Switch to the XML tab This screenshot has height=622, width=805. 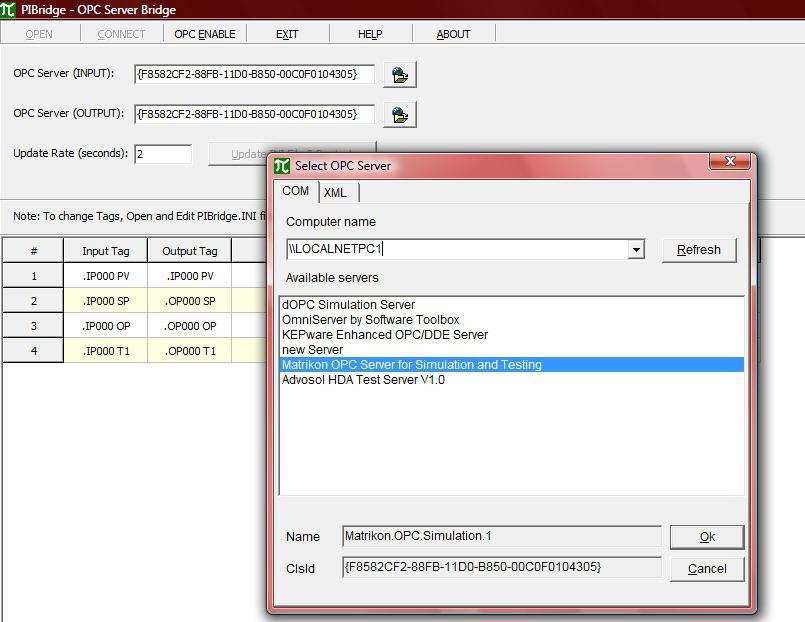click(x=338, y=193)
